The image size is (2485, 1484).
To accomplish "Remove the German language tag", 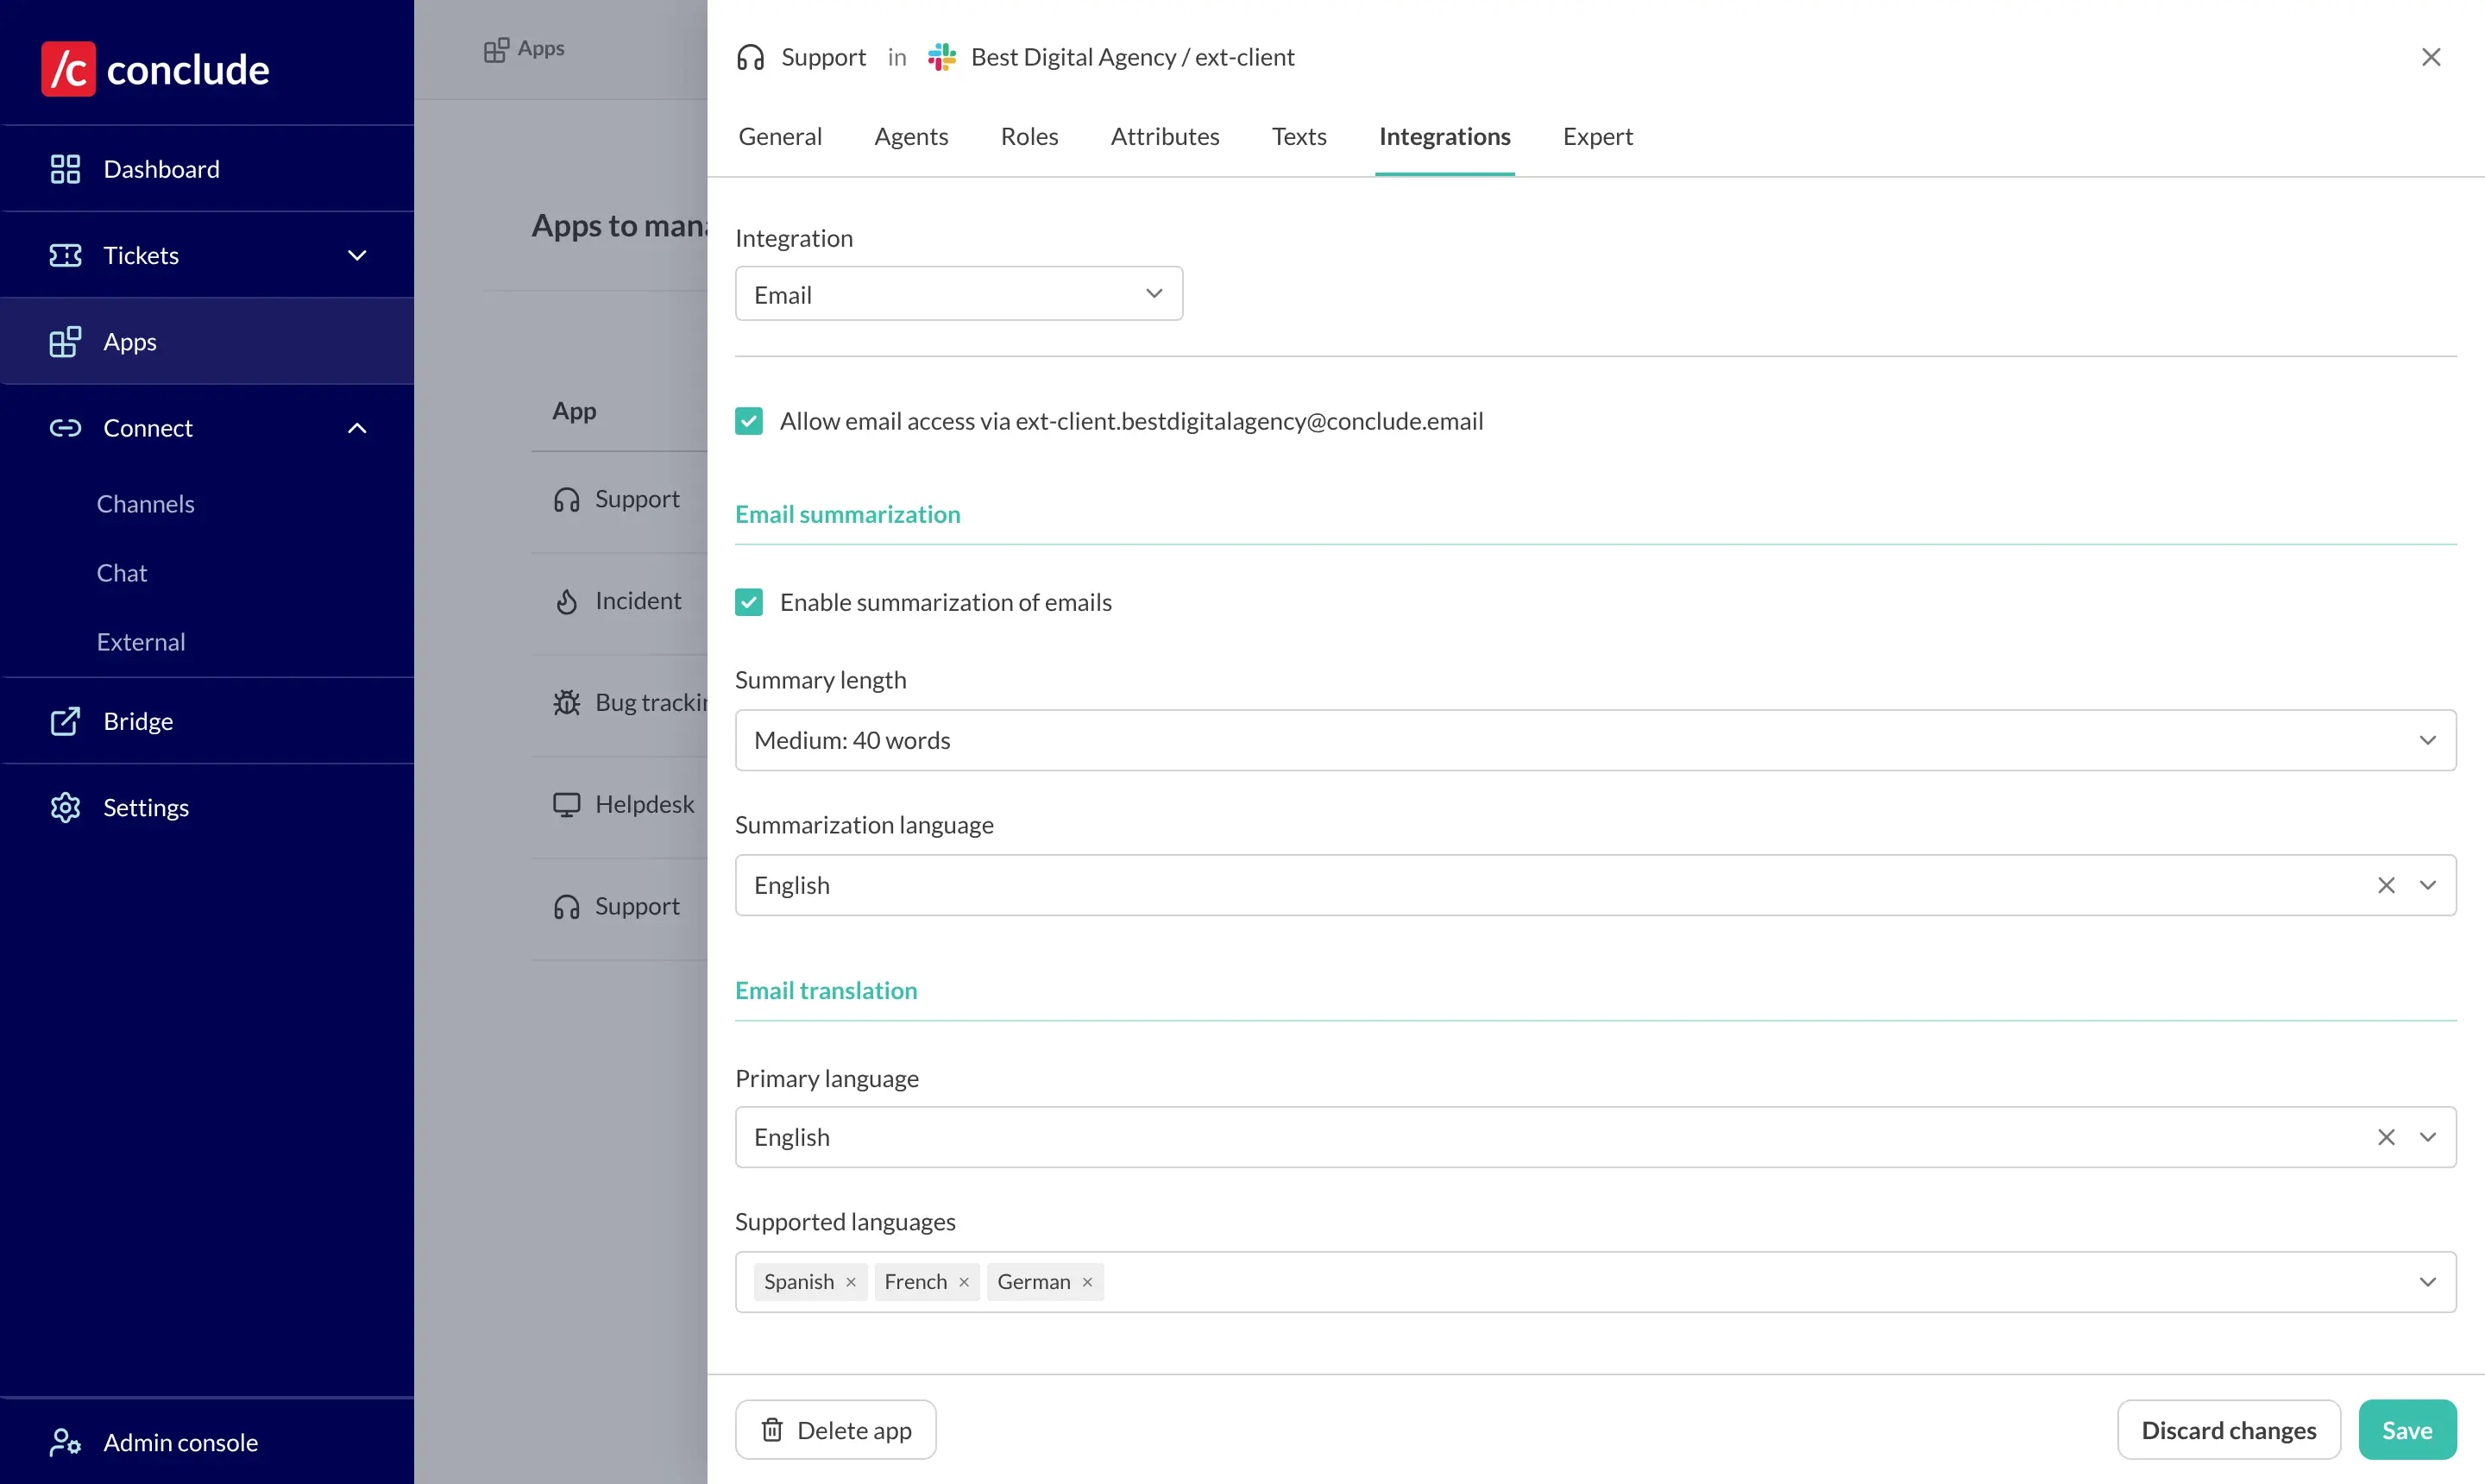I will [x=1087, y=1282].
